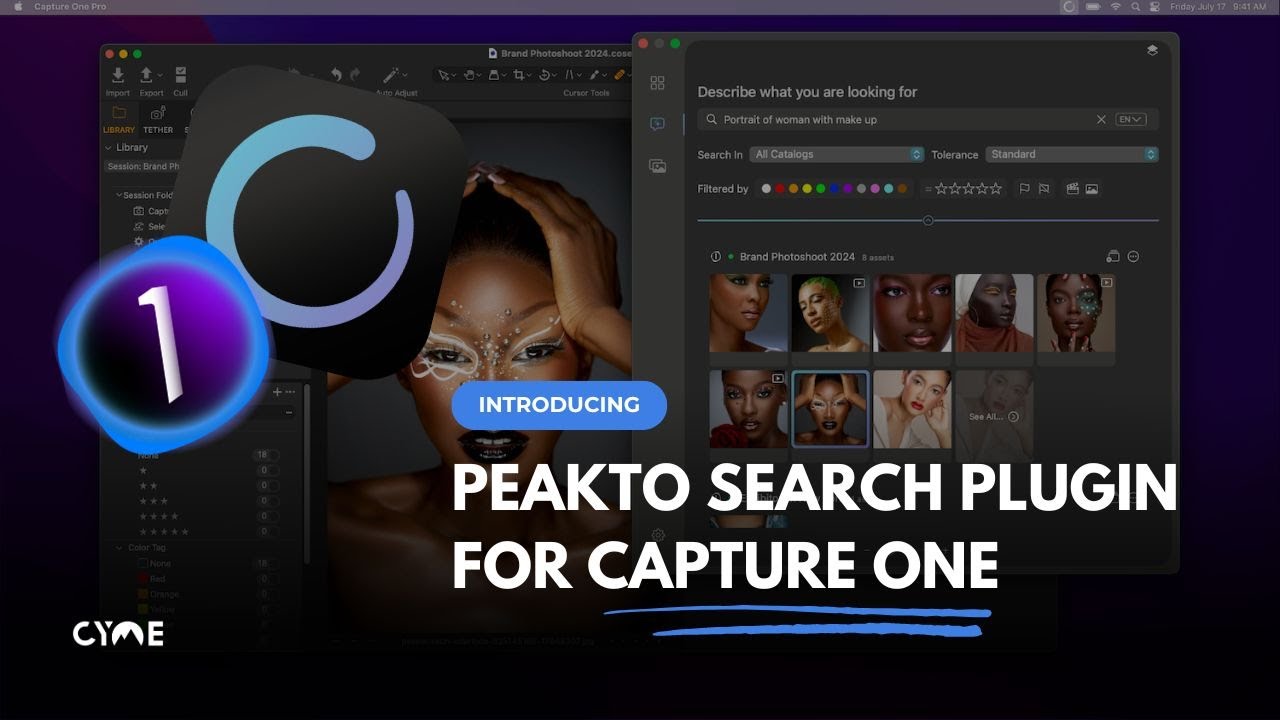
Task: Collapse the Color Tag filter group
Action: (x=118, y=548)
